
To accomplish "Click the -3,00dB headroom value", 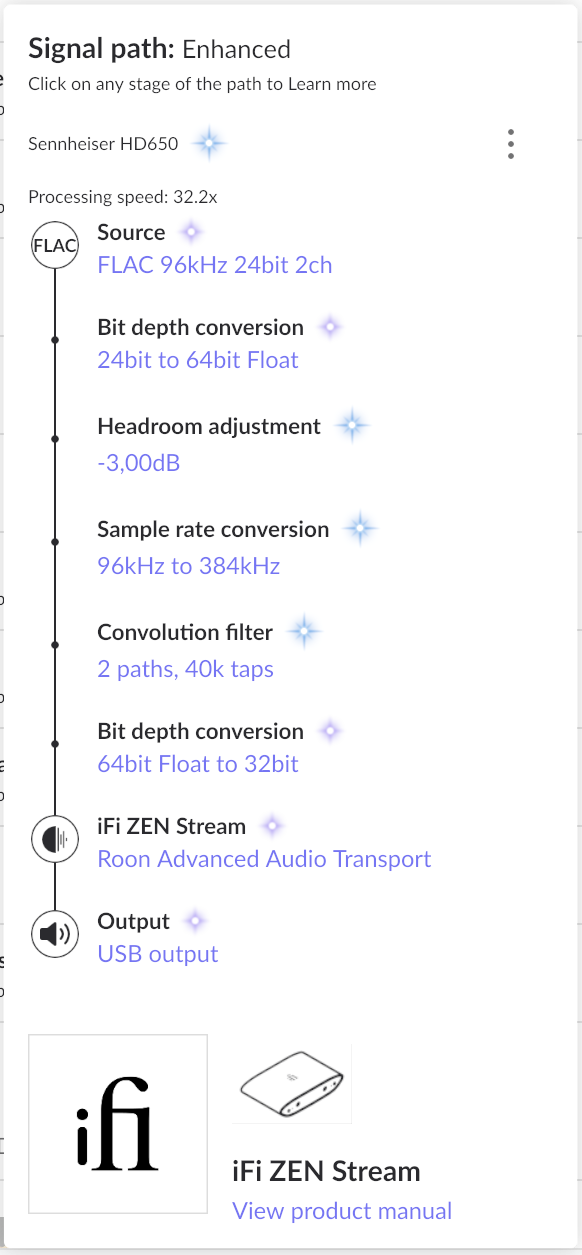I will [x=139, y=463].
